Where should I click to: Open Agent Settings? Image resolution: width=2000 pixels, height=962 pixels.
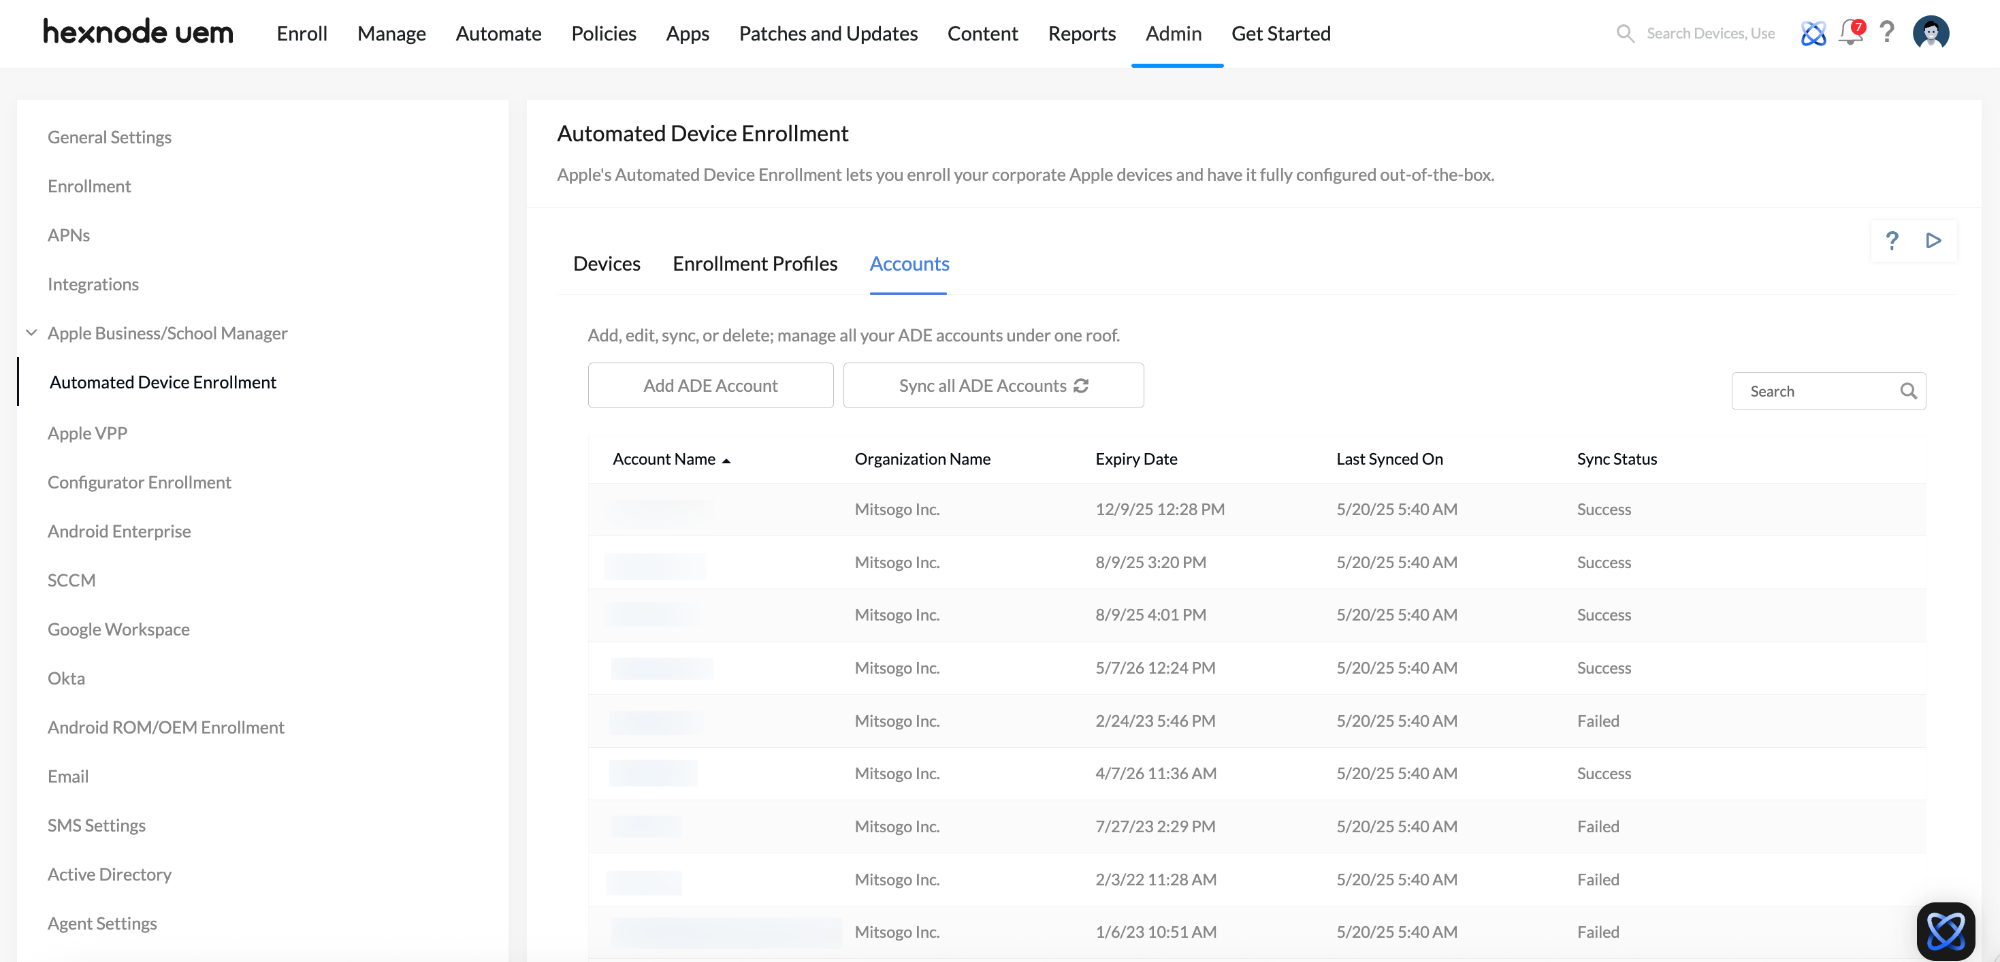(102, 923)
